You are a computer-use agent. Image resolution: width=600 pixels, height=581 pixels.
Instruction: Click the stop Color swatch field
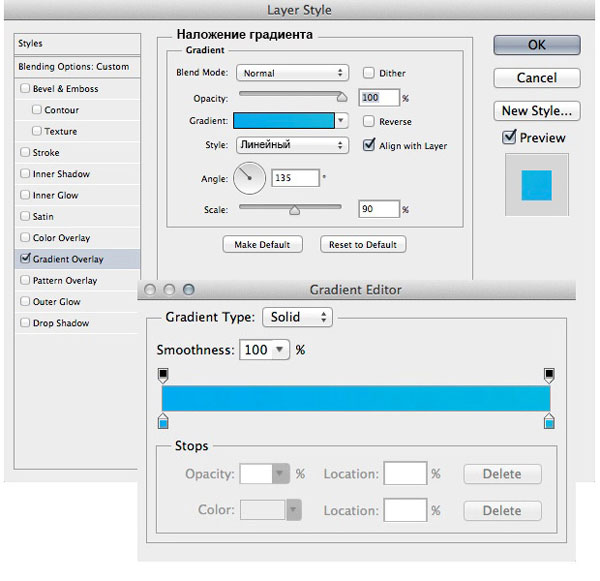tap(263, 510)
